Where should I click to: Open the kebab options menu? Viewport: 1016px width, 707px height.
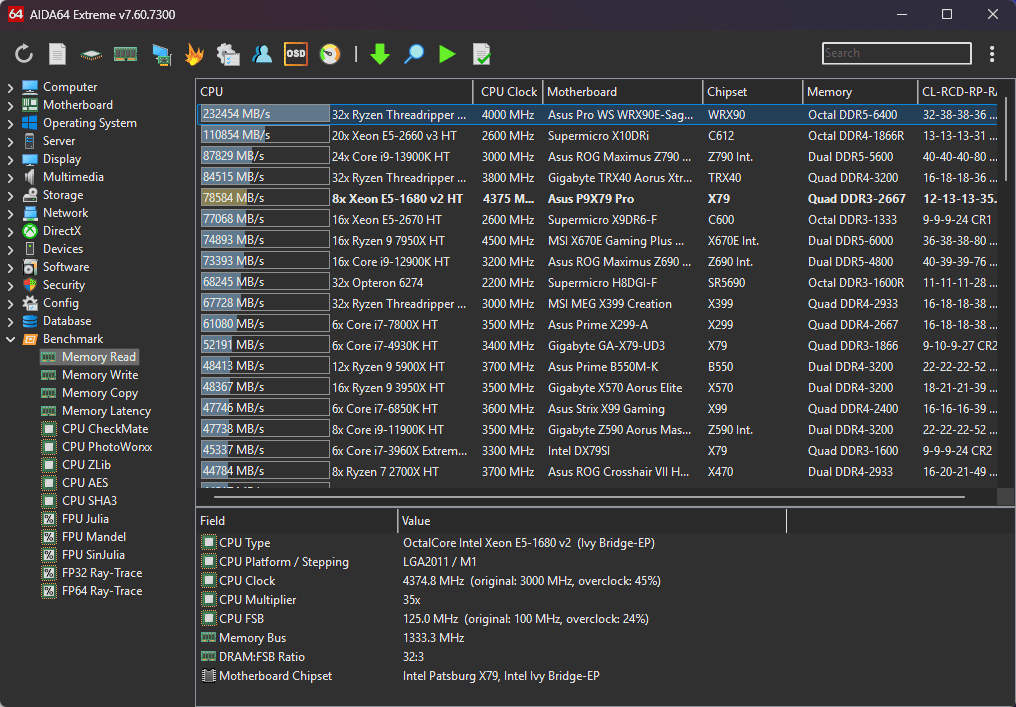[x=991, y=54]
